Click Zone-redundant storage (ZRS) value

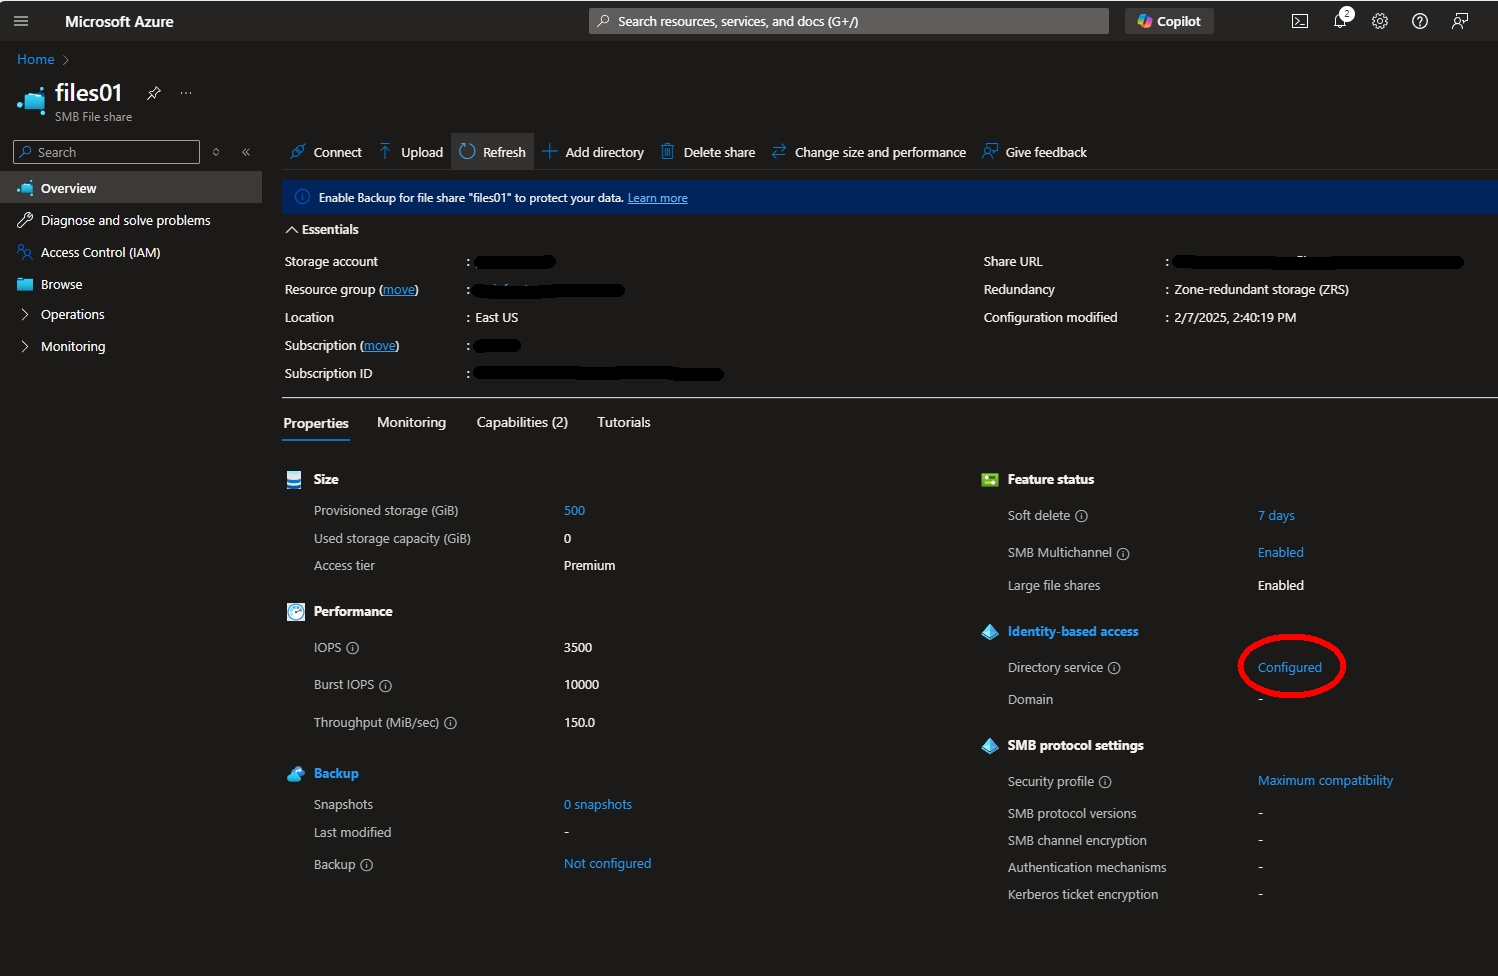pos(1261,290)
